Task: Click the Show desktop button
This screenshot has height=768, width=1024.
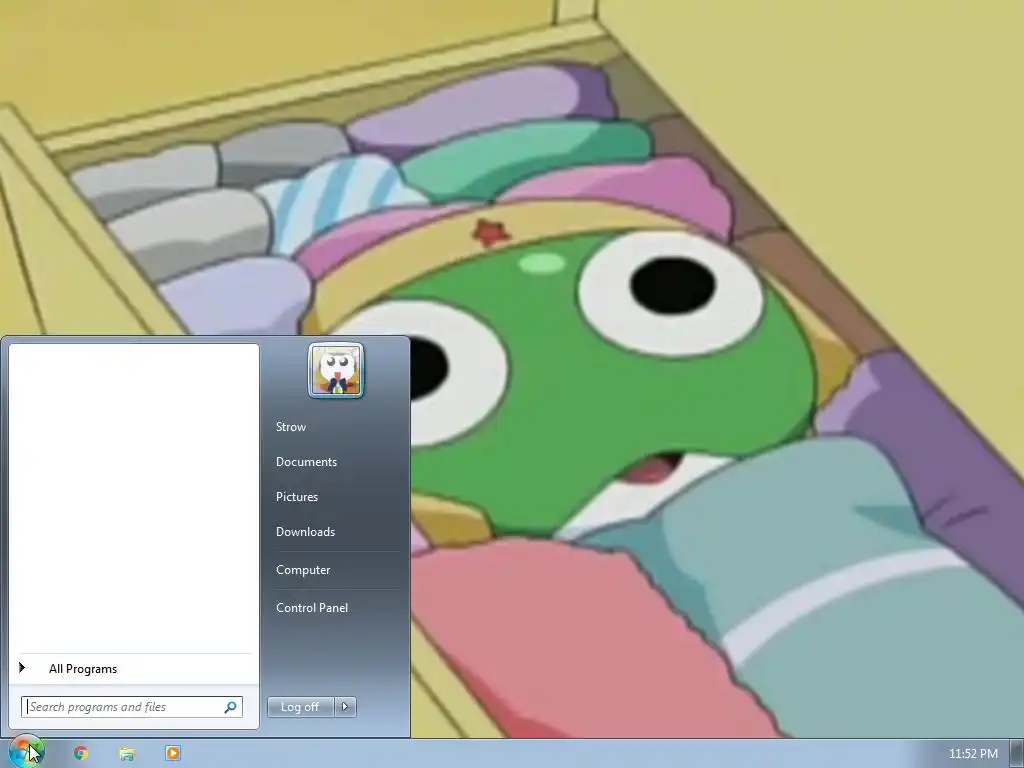Action: 1016,754
